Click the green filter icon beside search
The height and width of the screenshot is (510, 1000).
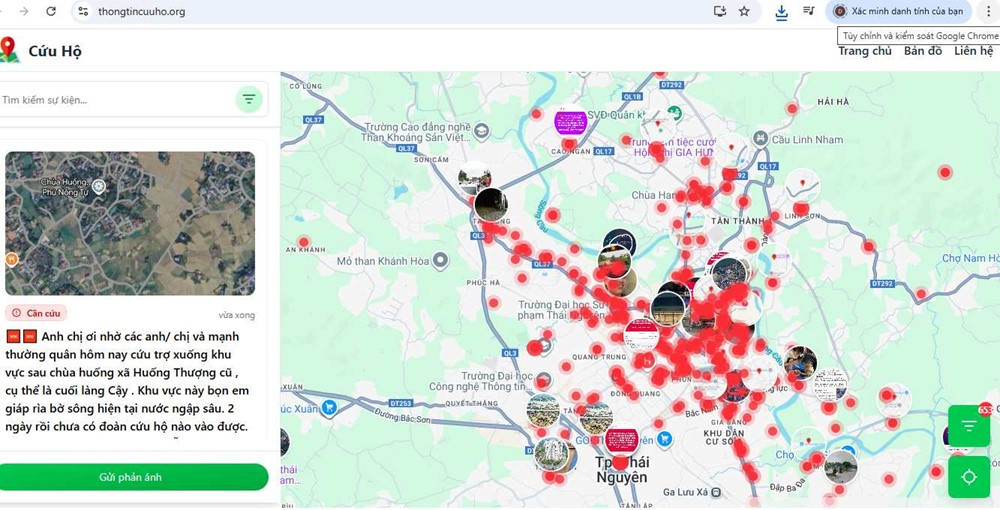pos(249,99)
